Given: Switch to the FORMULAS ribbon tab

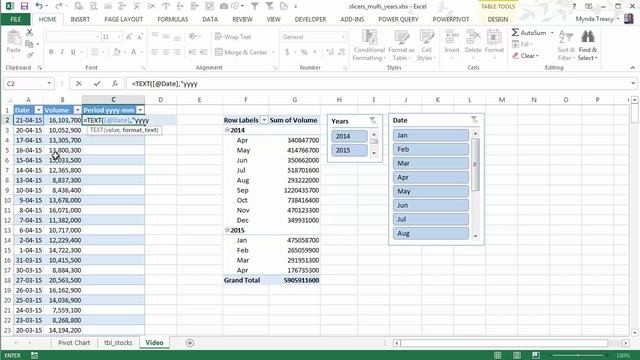Looking at the screenshot, I should 172,19.
